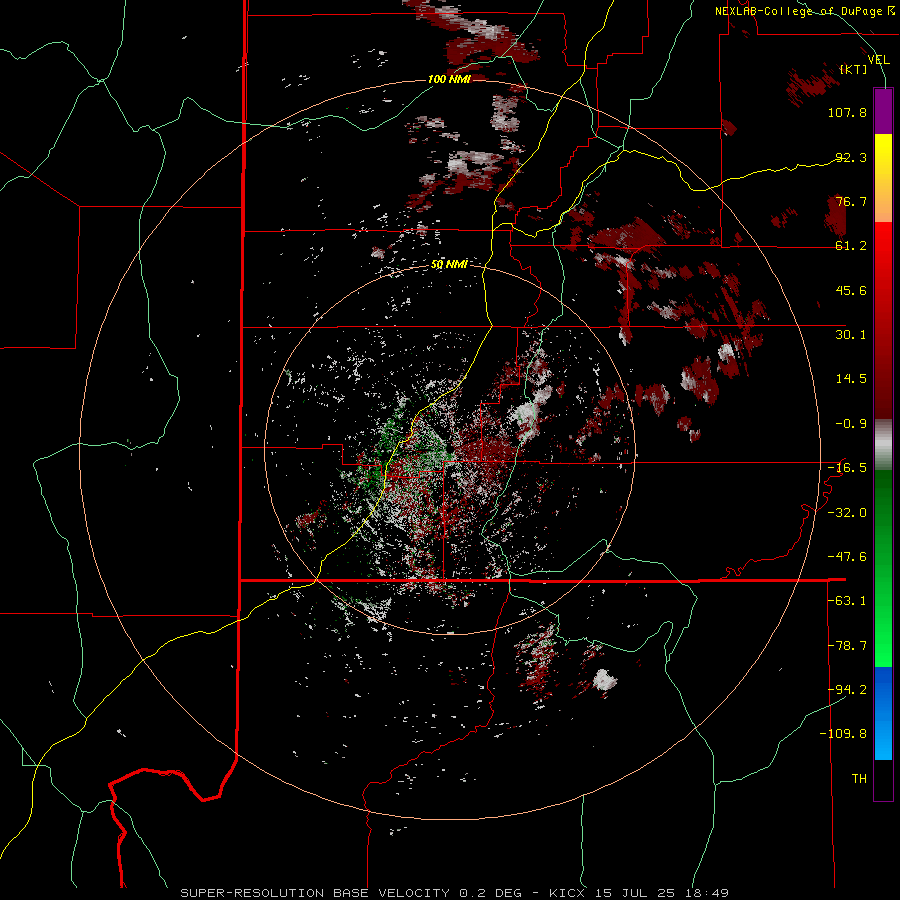Click the -32.0 legend value

(x=847, y=513)
